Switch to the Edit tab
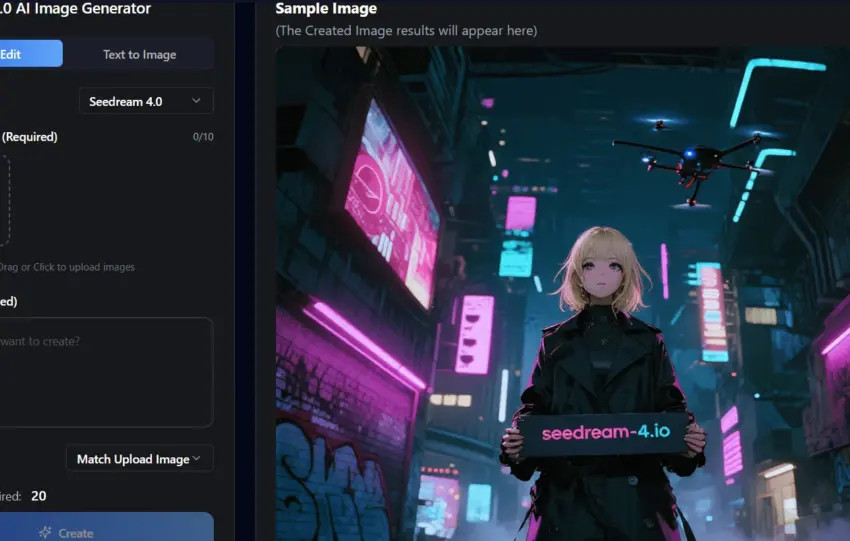 pos(31,54)
